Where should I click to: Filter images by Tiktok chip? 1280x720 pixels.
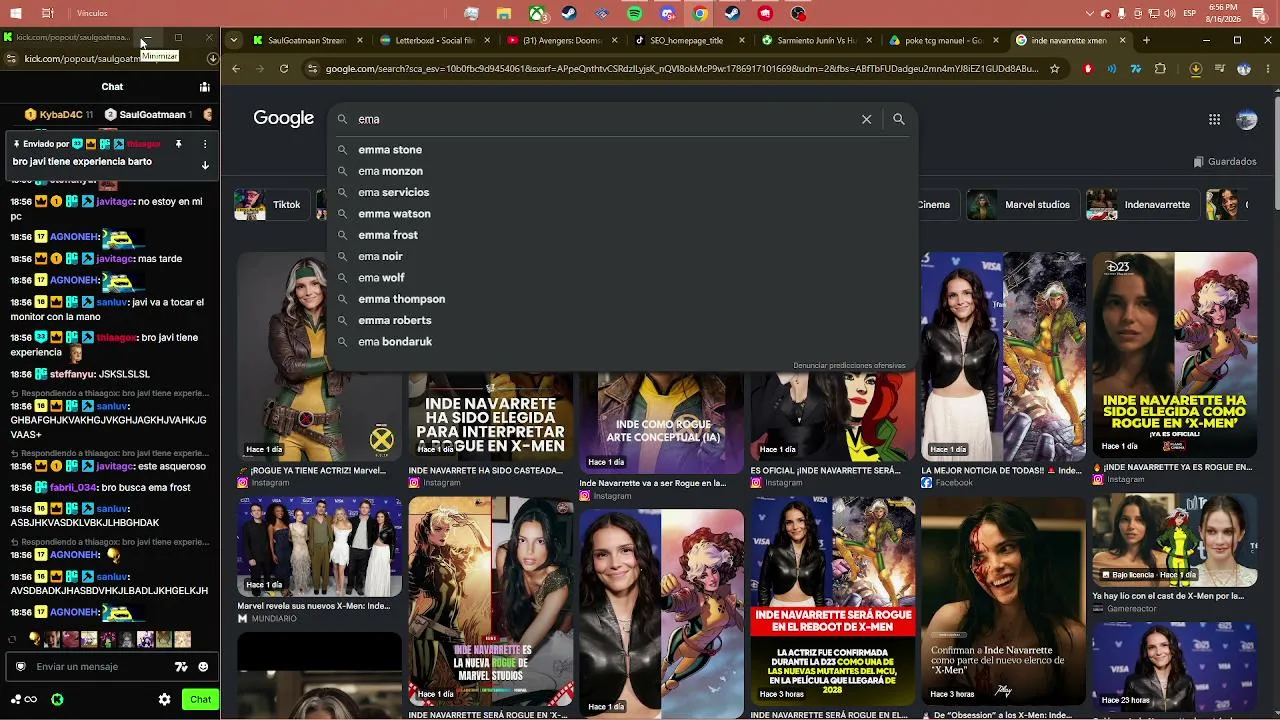[270, 205]
